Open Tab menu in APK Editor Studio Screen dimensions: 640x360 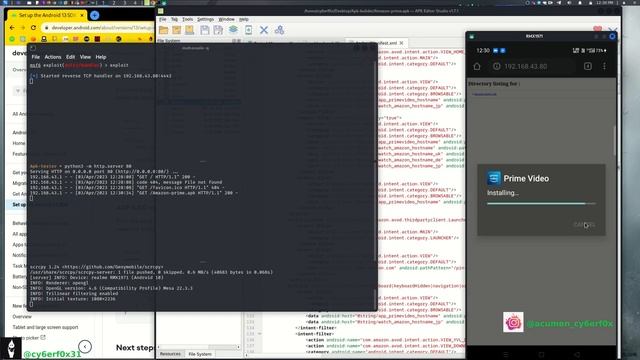[174, 19]
